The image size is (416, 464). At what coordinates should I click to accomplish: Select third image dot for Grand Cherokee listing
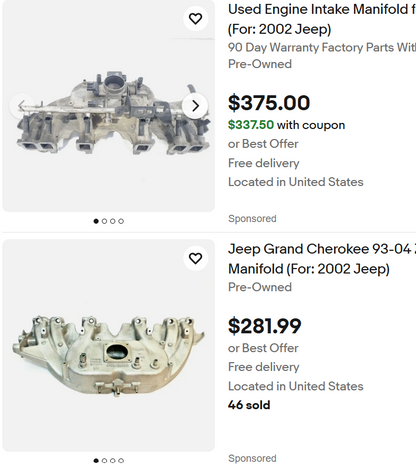113,461
